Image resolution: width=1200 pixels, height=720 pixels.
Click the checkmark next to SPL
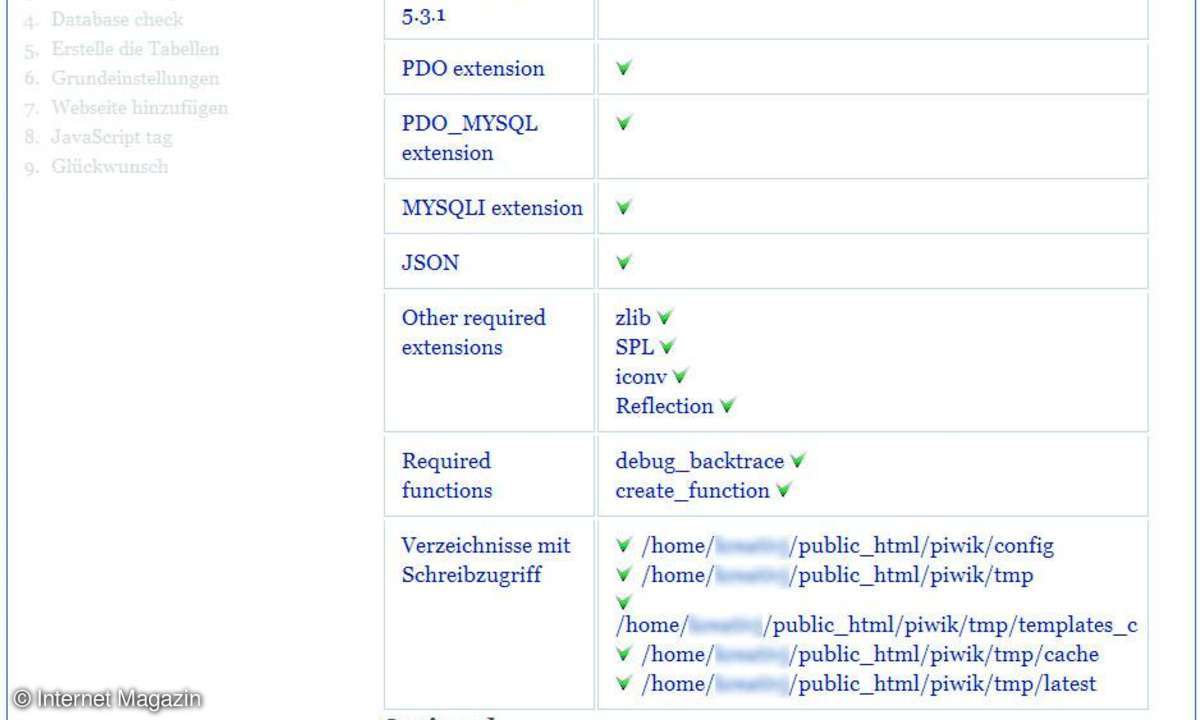pyautogui.click(x=668, y=347)
